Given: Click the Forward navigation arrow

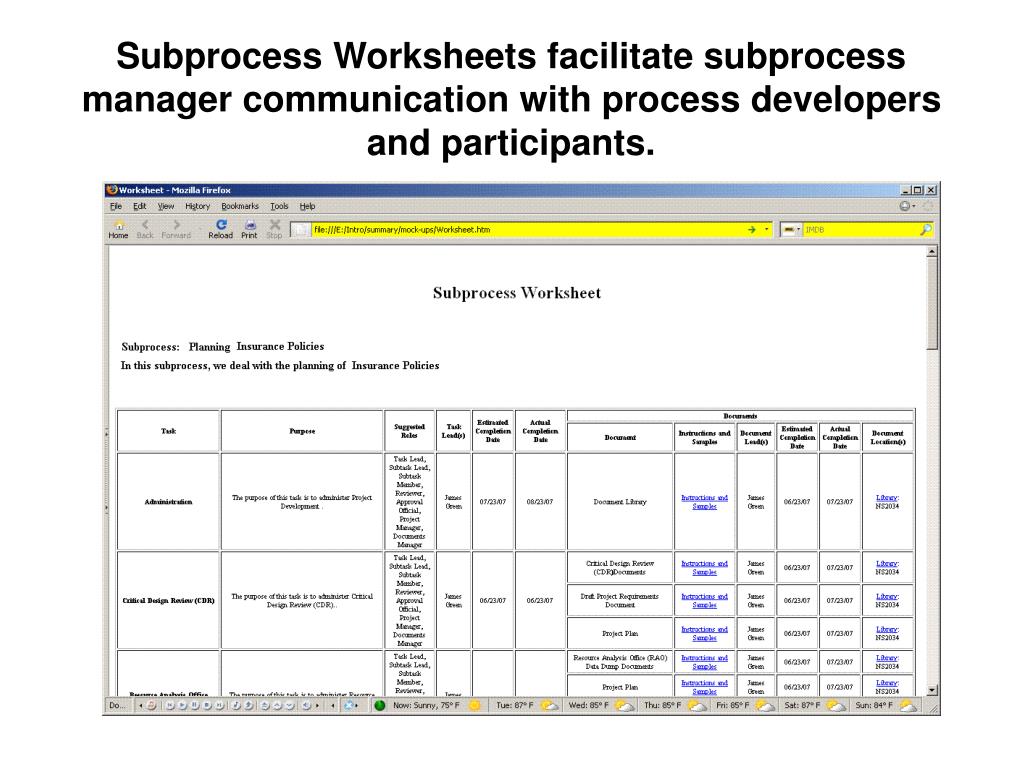Looking at the screenshot, I should click(176, 229).
